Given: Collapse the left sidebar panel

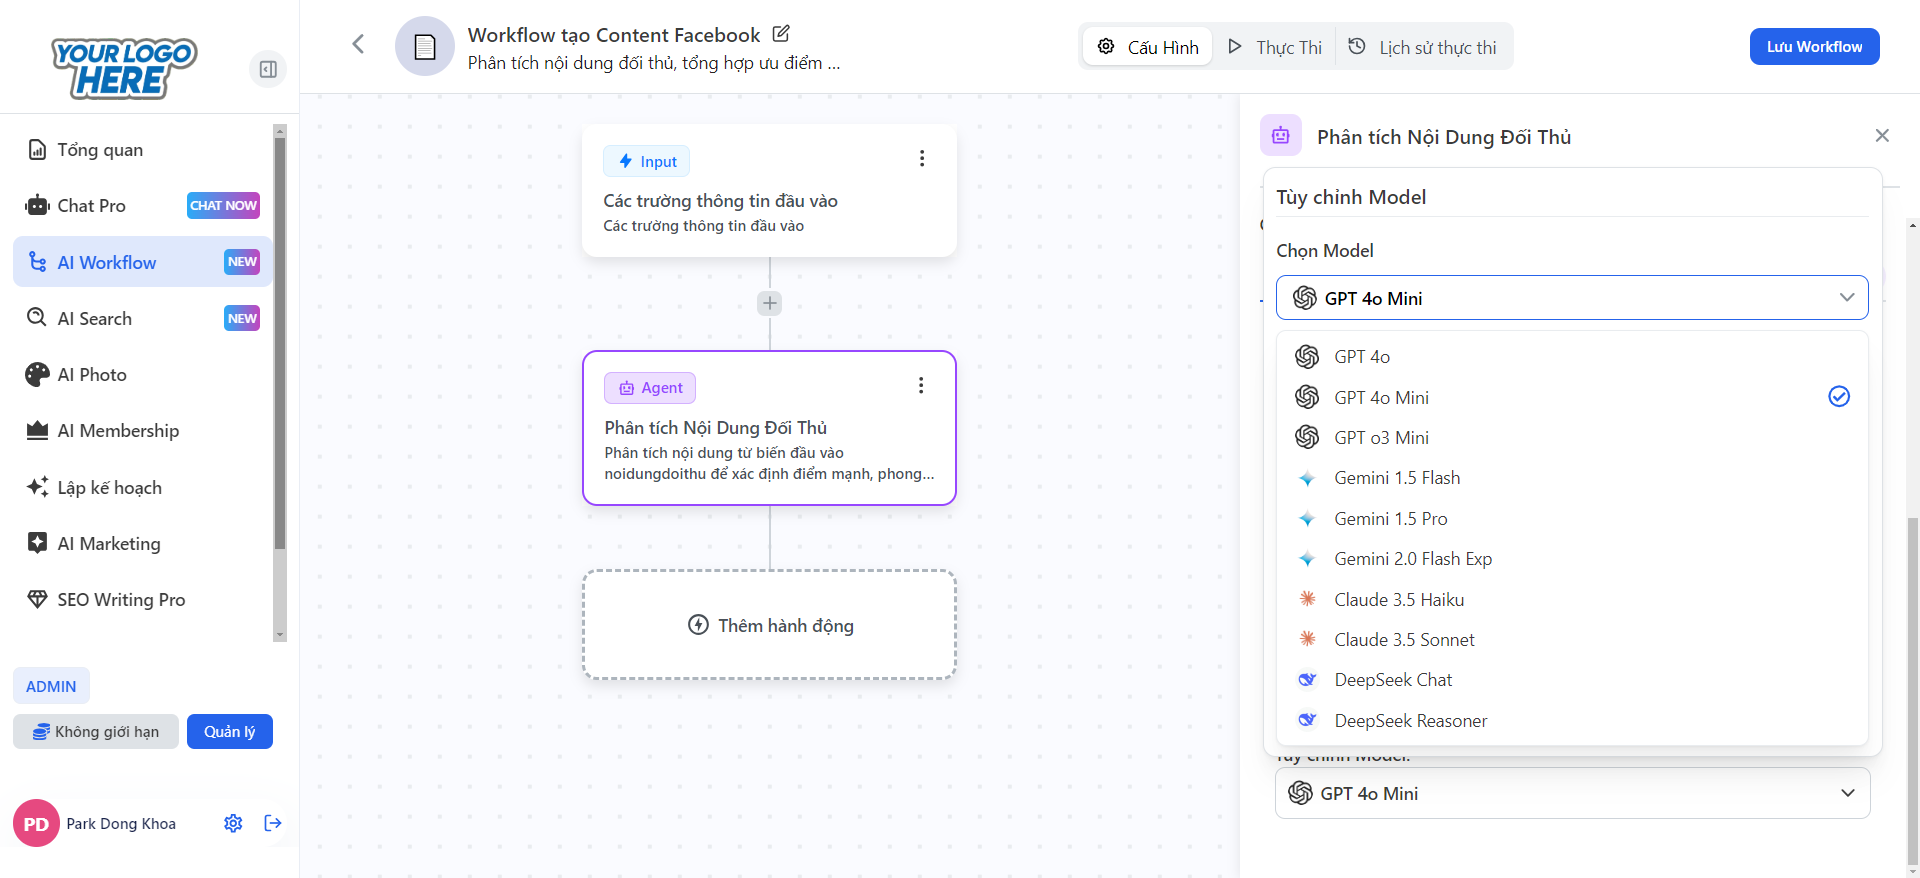Looking at the screenshot, I should point(267,69).
